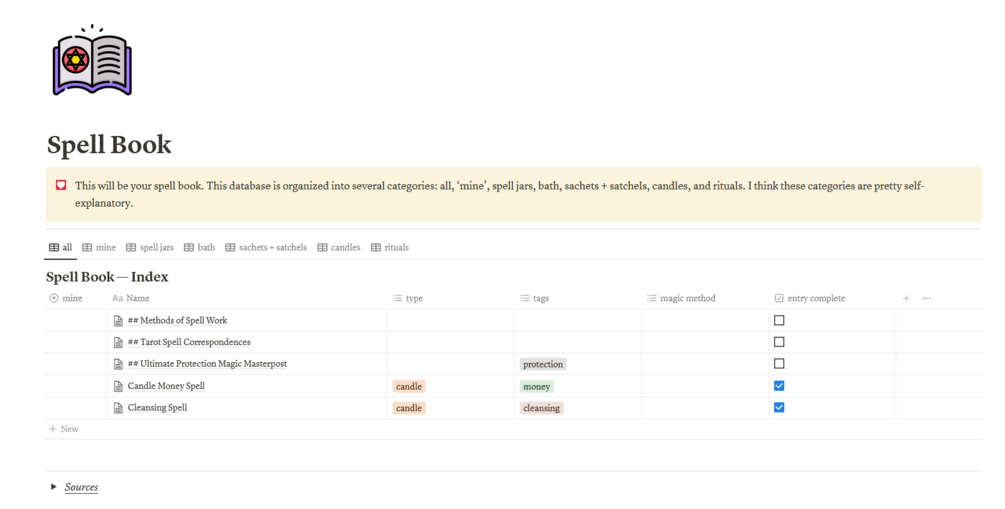Viewport: 1005px width, 509px height.
Task: Switch to the rituals view tab
Action: (390, 247)
